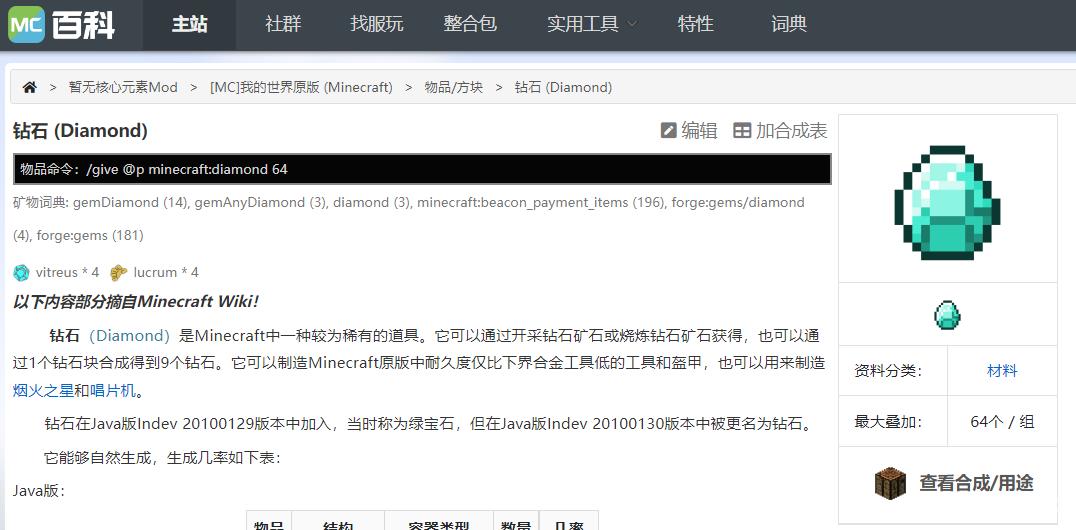
Task: Click 钻石 (Diamond) breadcrumb entry
Action: tap(563, 87)
